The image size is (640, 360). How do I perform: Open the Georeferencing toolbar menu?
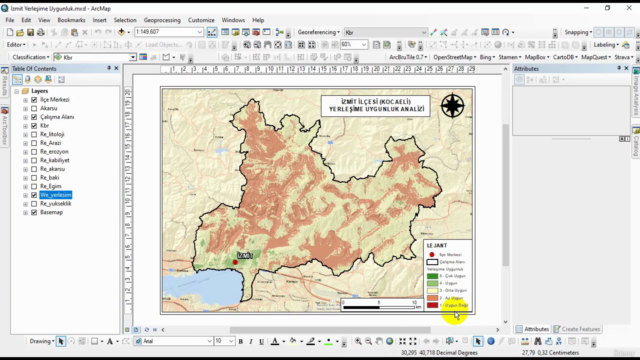tap(318, 32)
